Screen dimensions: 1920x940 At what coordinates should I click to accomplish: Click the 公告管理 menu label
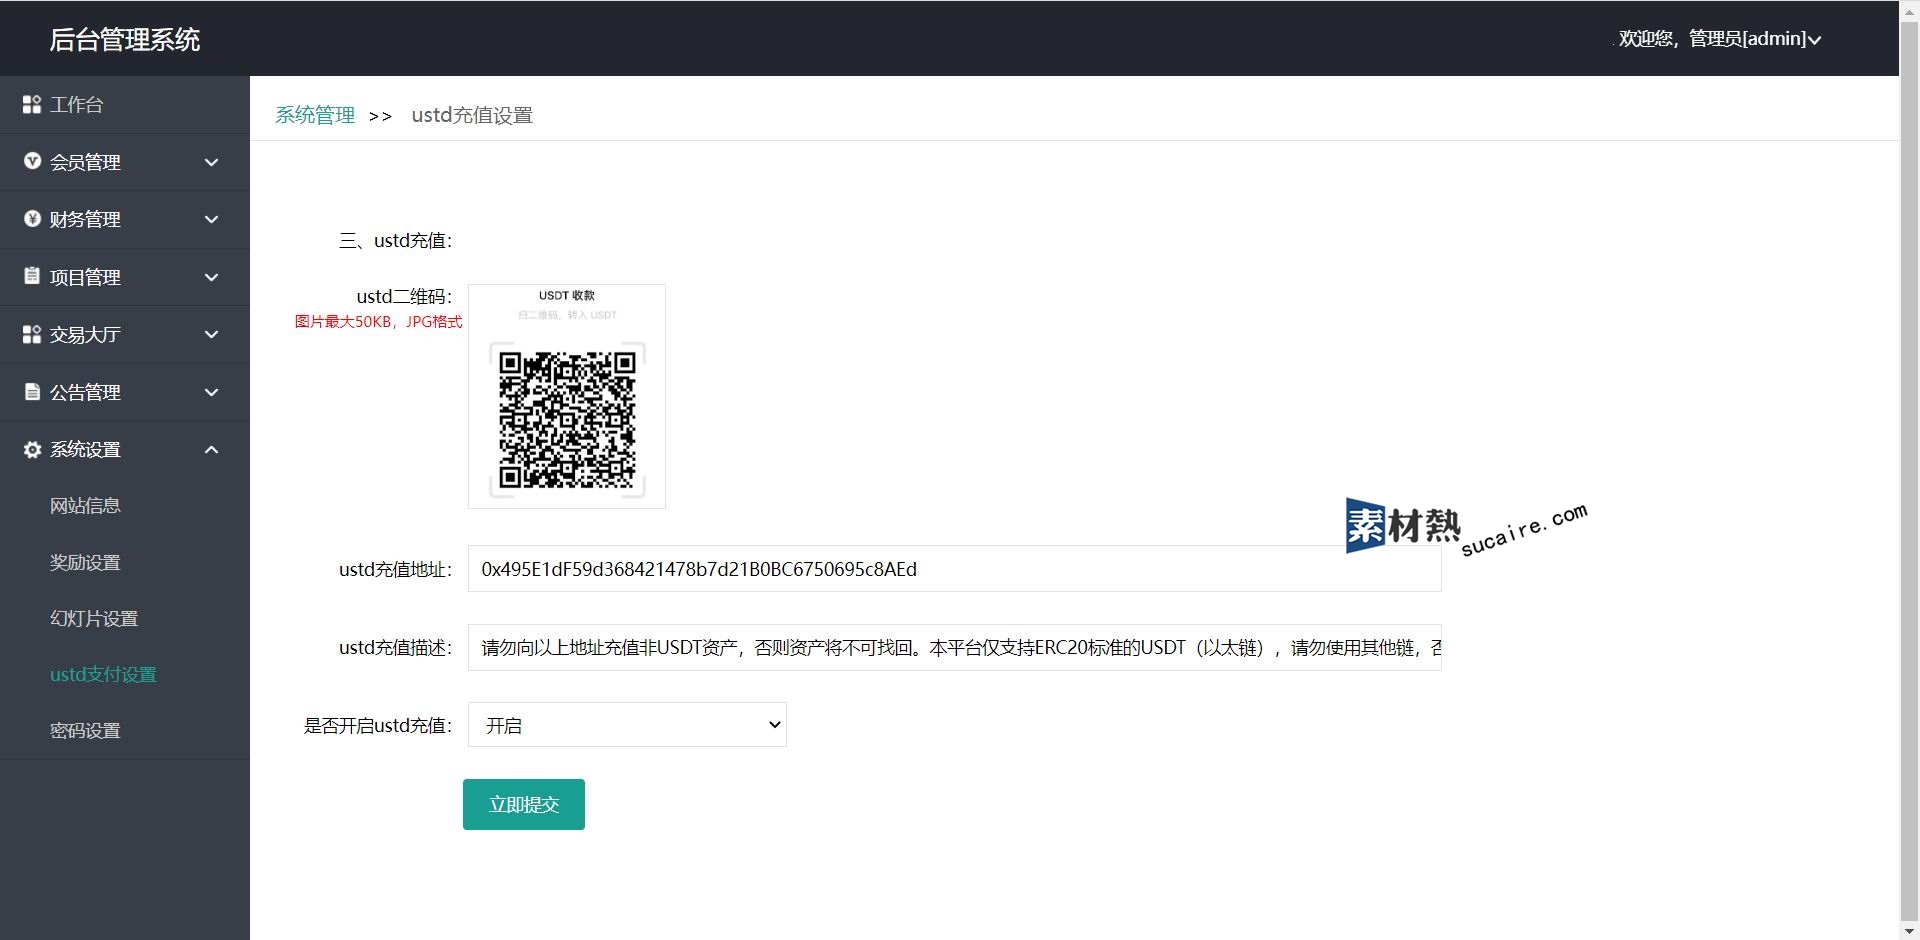point(85,392)
